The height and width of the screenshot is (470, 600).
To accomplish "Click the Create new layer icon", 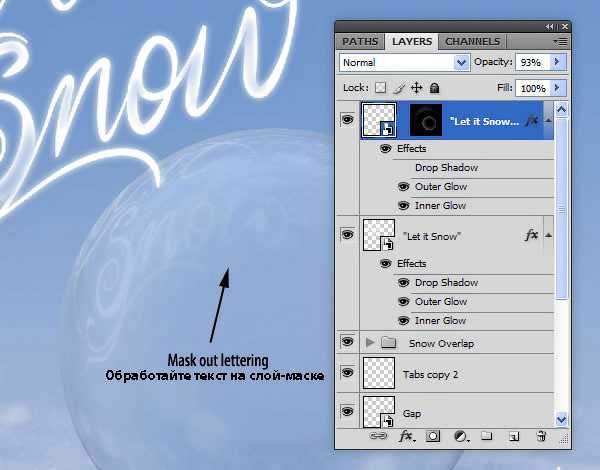I will 514,436.
